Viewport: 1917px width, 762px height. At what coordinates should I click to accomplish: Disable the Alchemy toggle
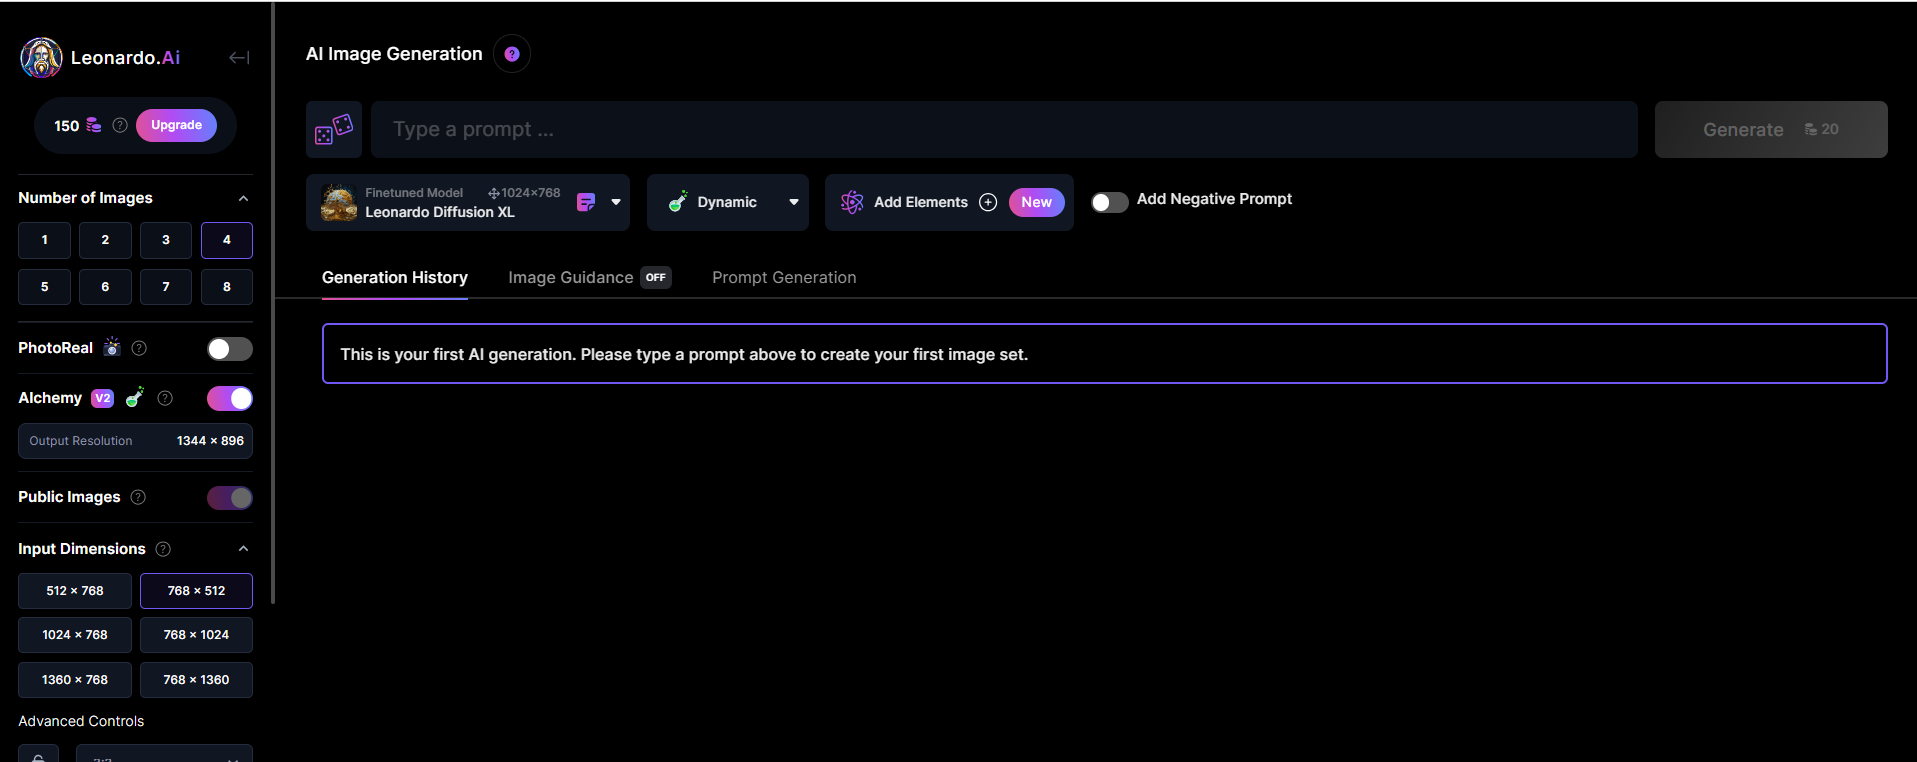[x=230, y=399]
